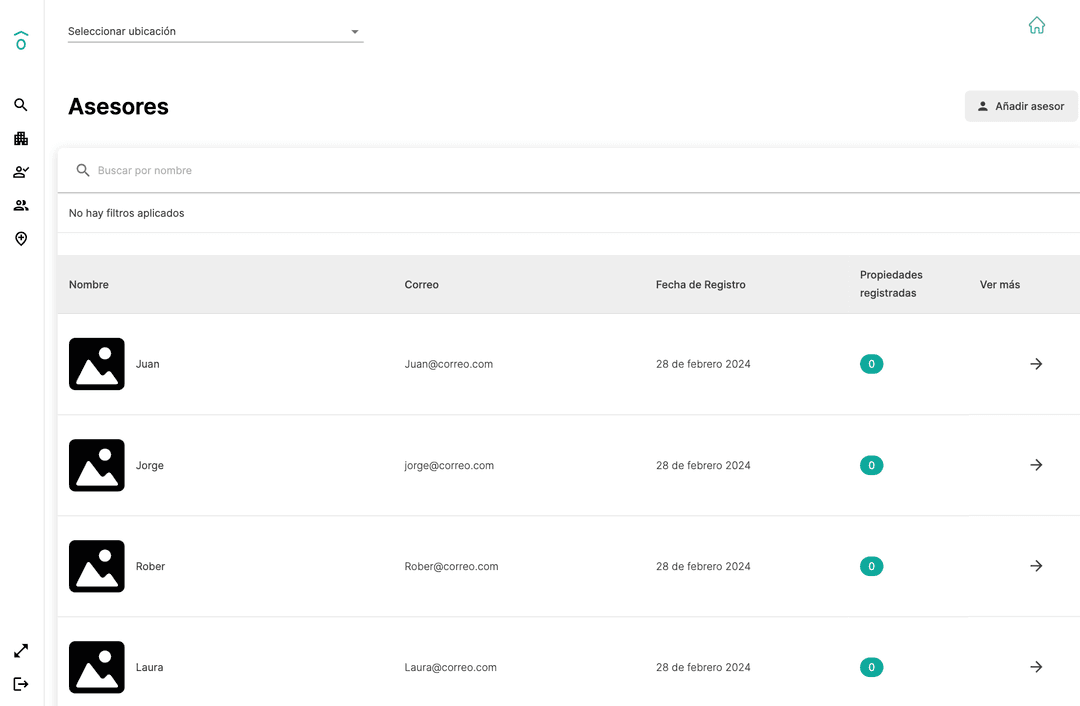
Task: Click the Añadir asesor button
Action: coord(1021,106)
